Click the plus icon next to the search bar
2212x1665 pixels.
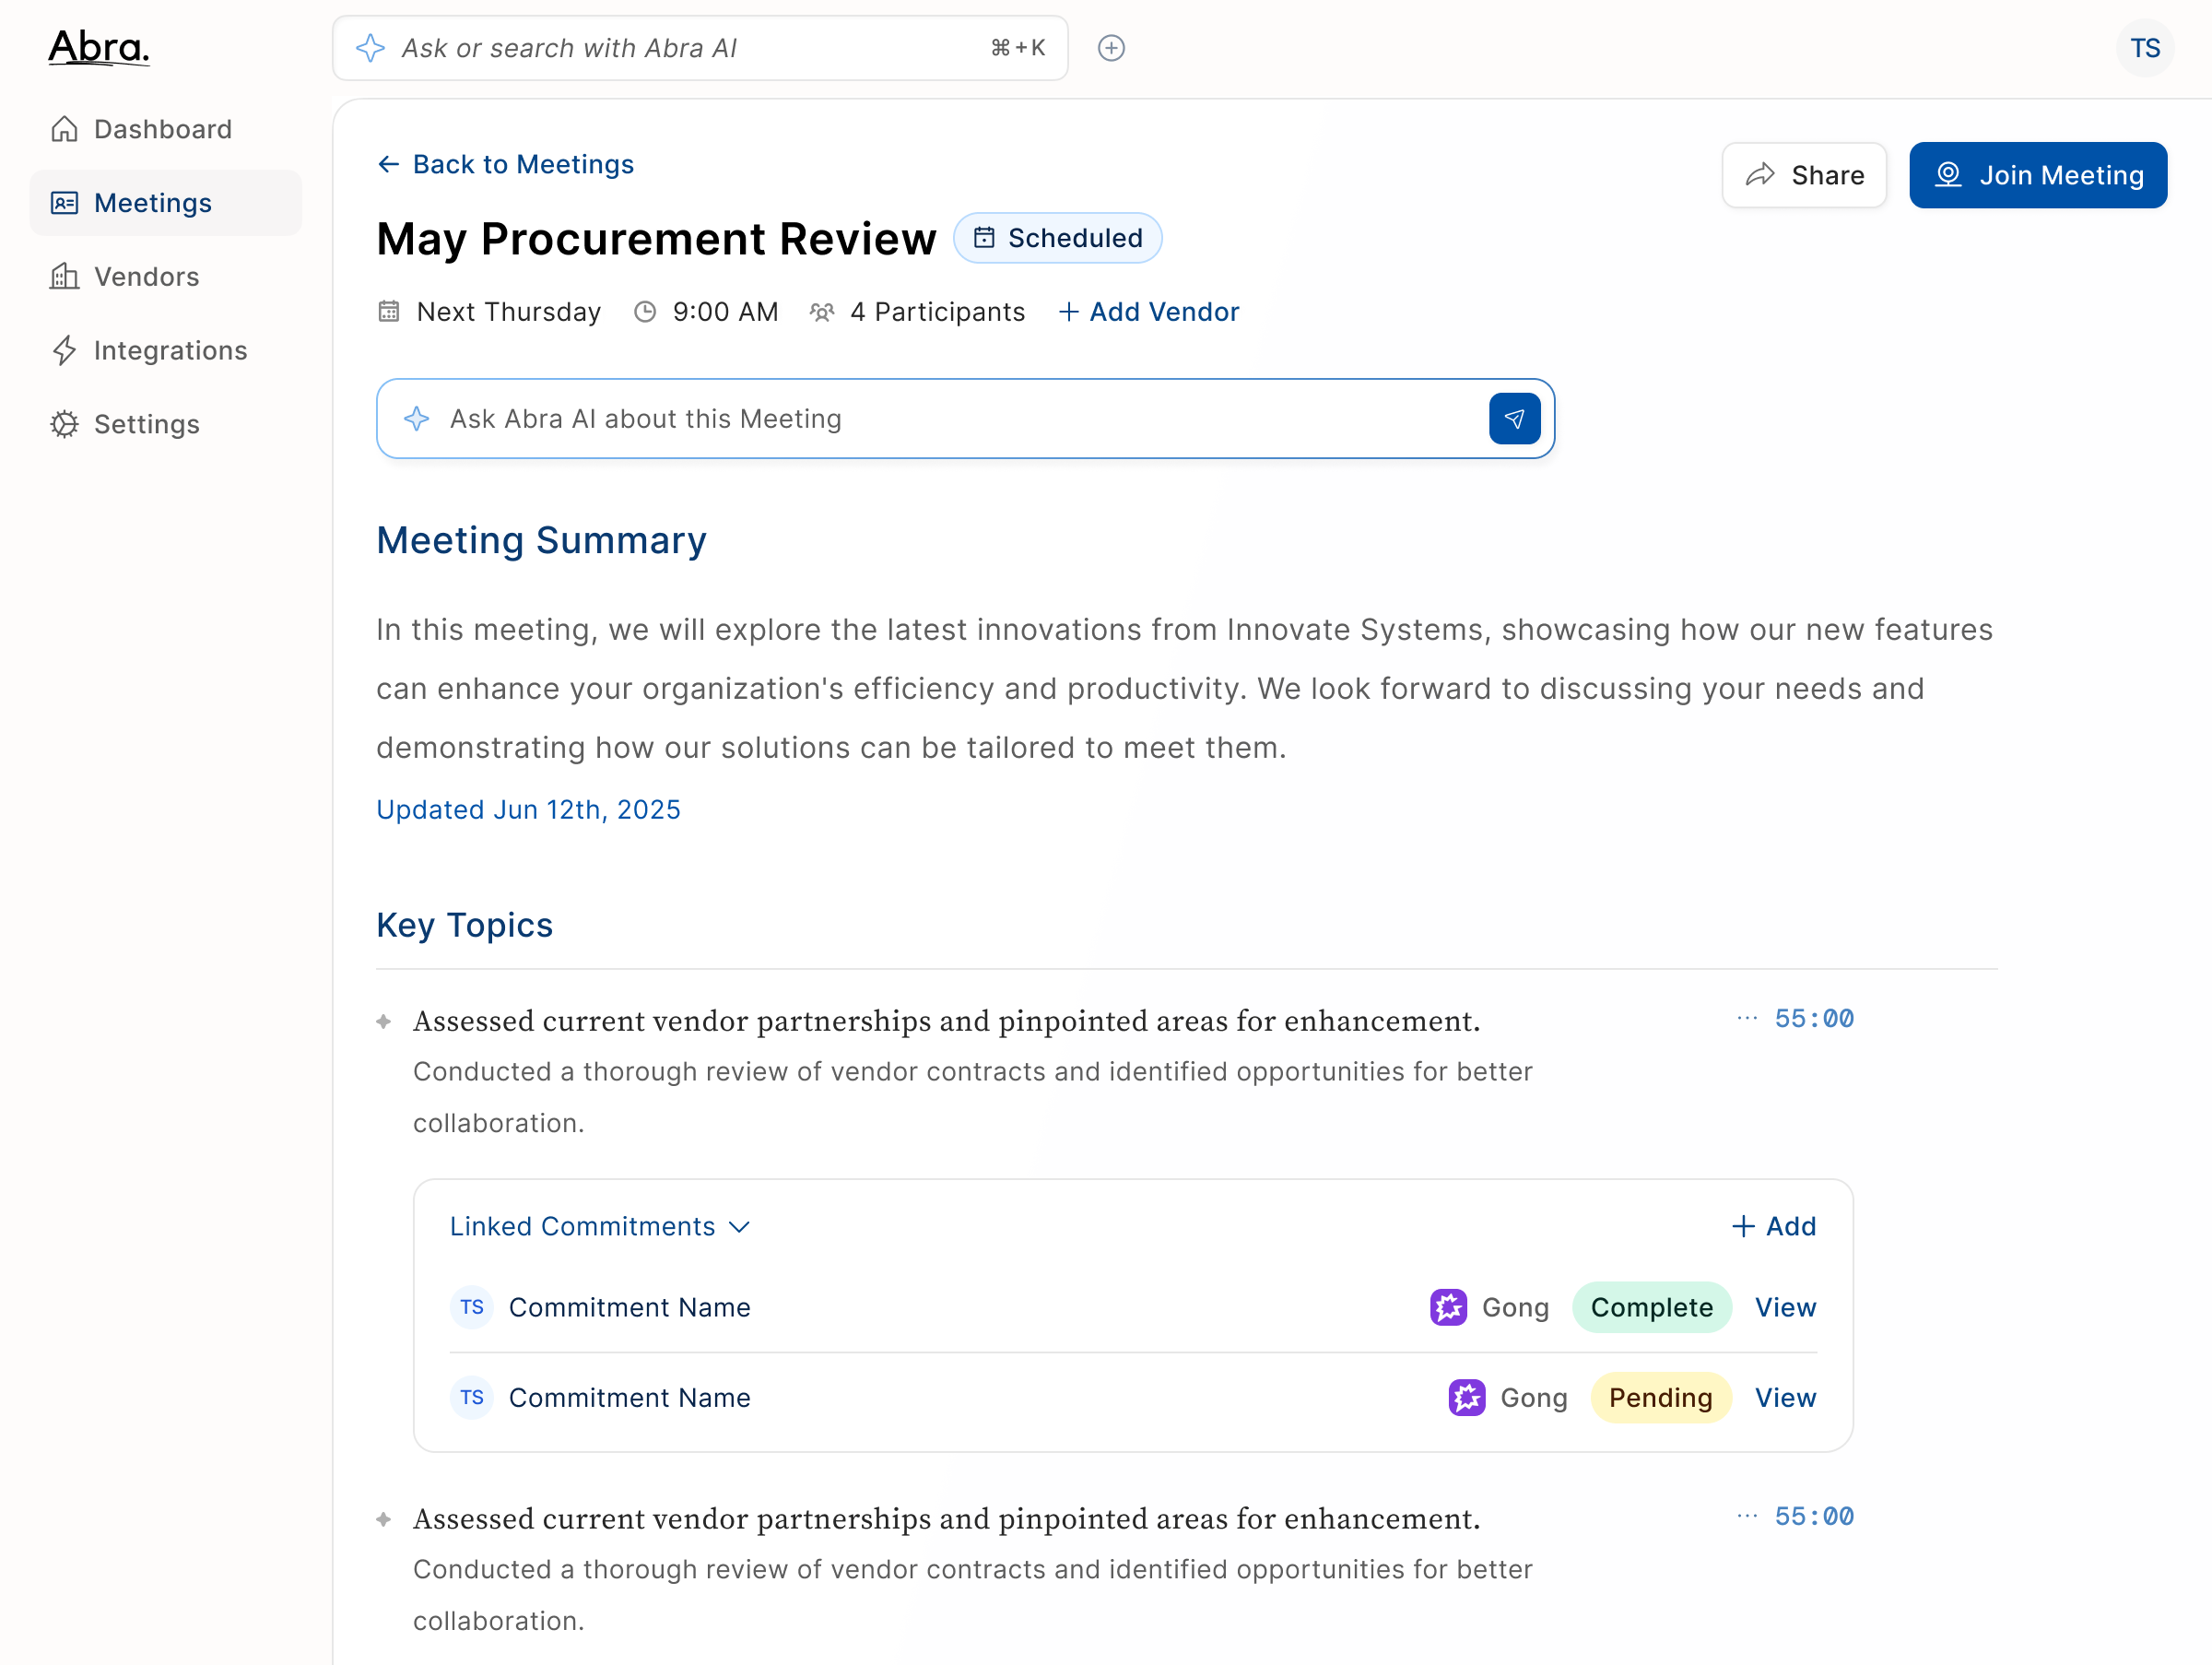[x=1111, y=47]
